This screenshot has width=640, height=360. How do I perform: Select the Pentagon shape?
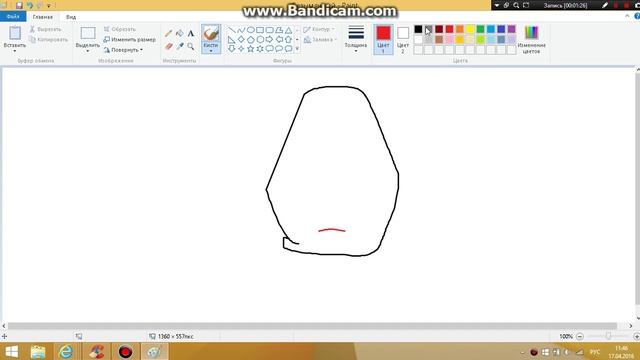point(251,40)
